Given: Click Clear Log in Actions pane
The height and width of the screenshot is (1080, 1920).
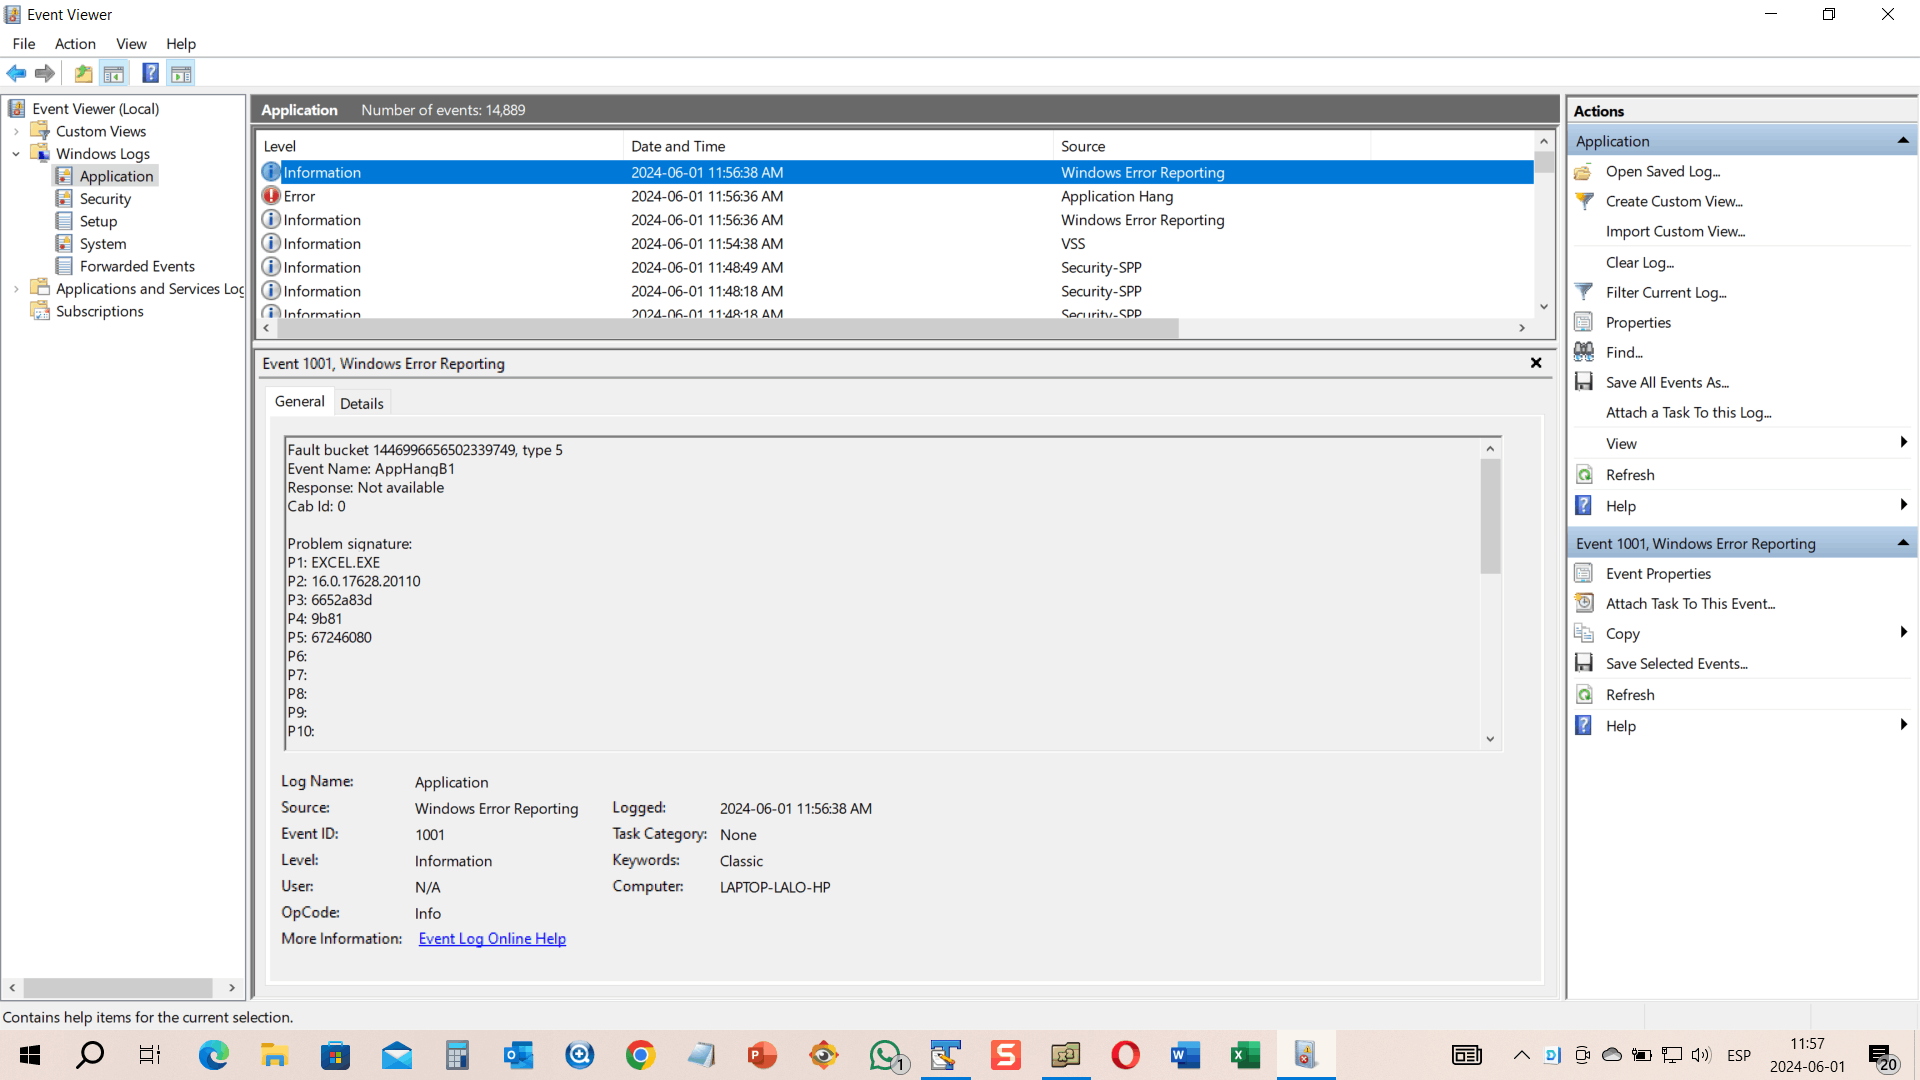Looking at the screenshot, I should (1639, 262).
